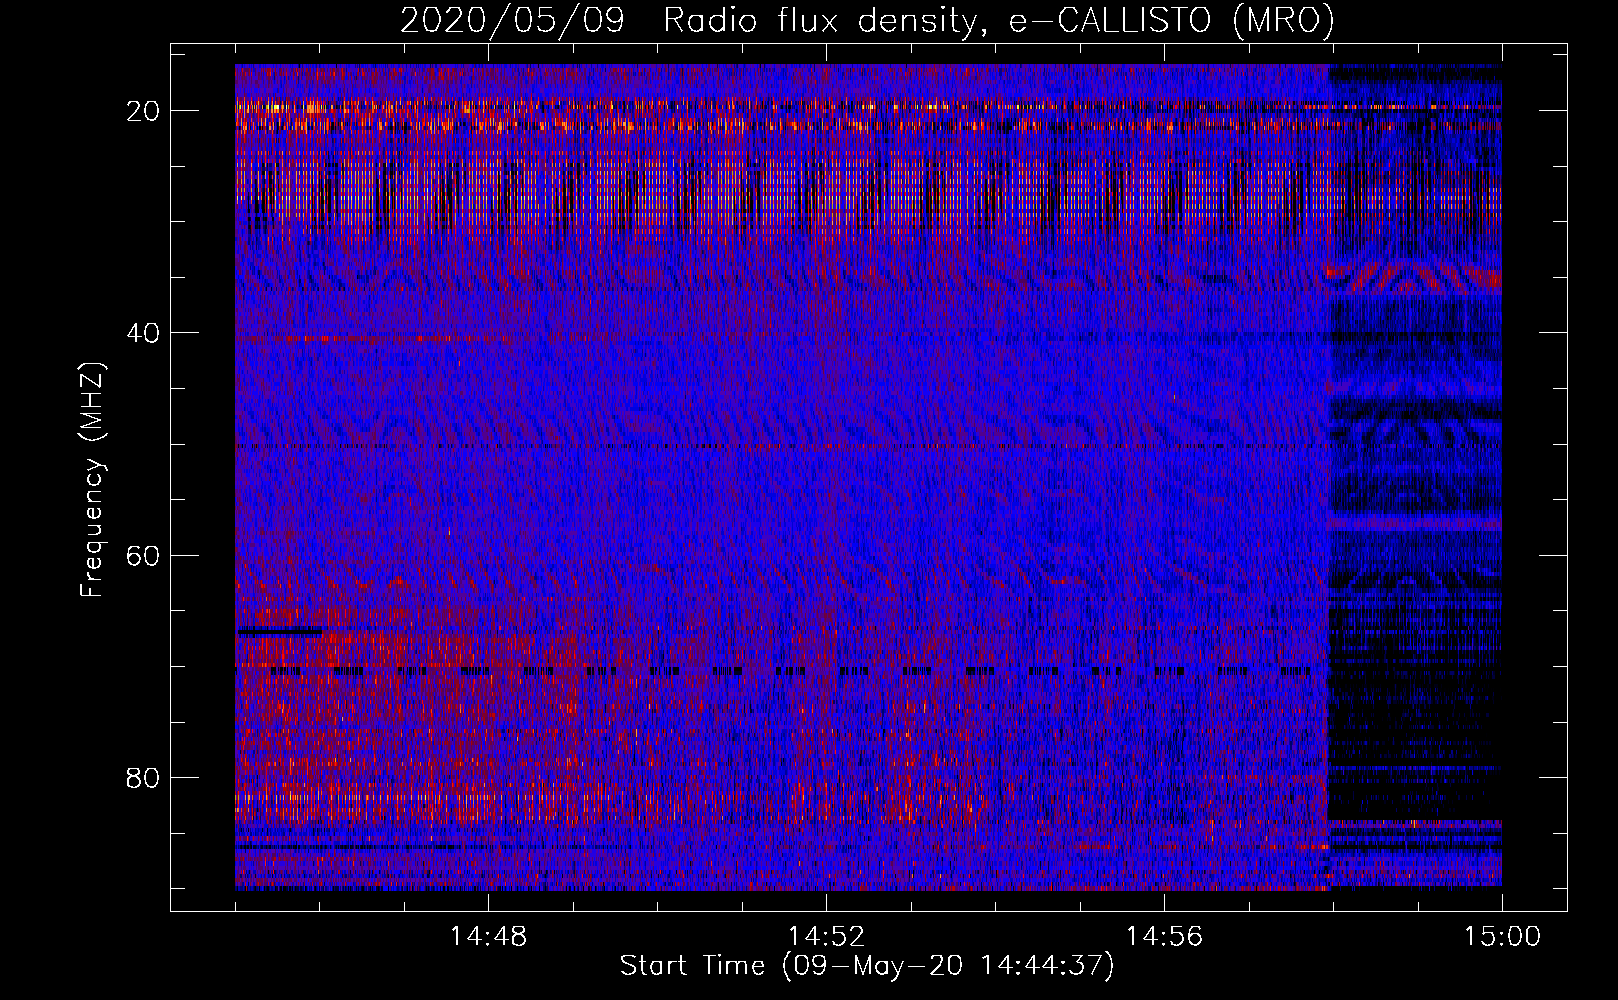Click the Radio flux density title text
The image size is (1618, 1000).
coord(820,20)
